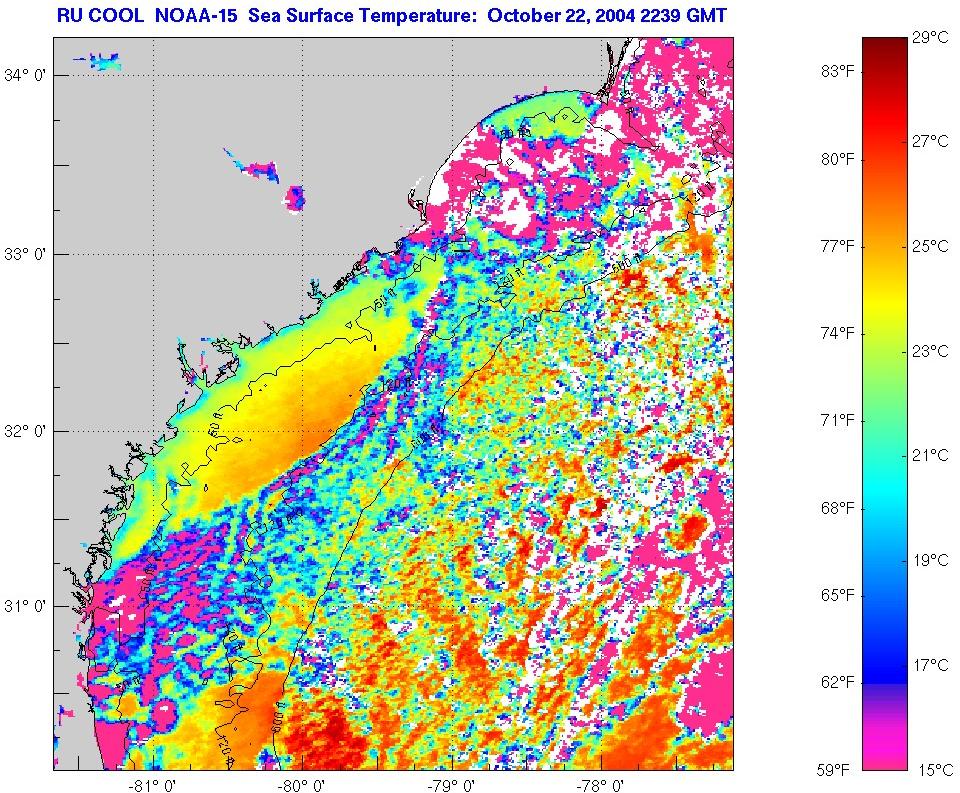Click the '-81° 0'' longitude label
Viewport: 960px width, 793px height.
click(x=153, y=784)
